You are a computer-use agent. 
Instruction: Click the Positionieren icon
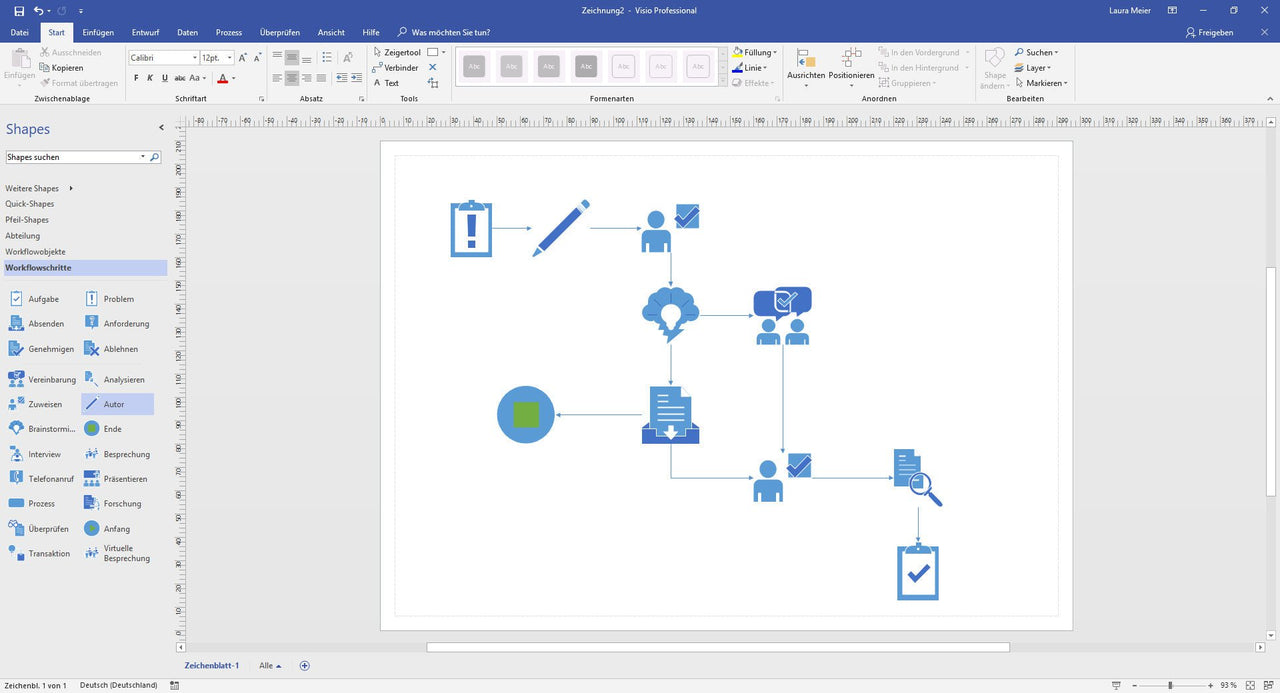851,60
